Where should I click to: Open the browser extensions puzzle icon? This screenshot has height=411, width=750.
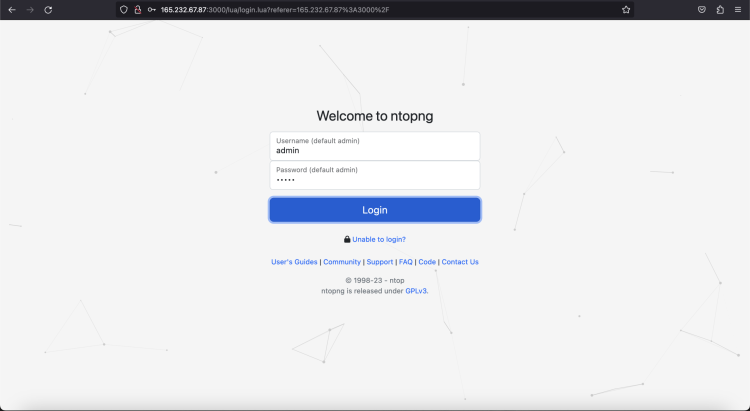pos(720,10)
